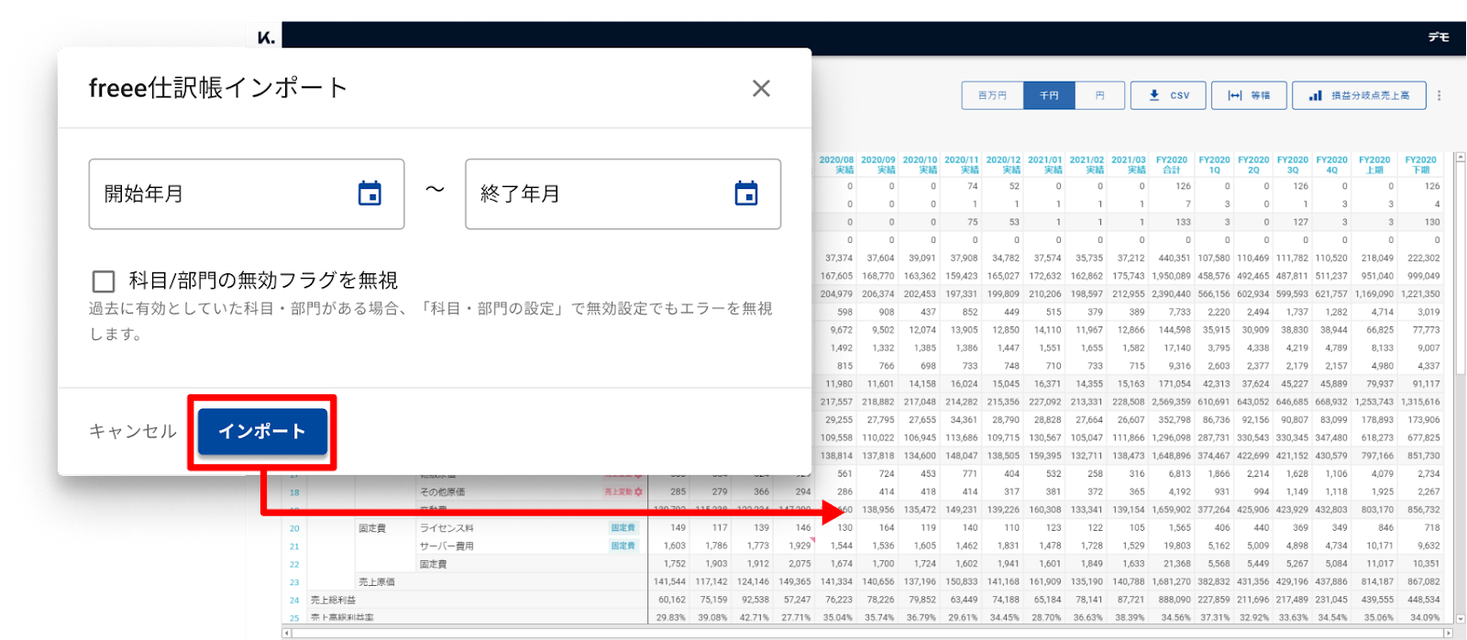Click the 2021/02 実績 column header
1467x640 pixels.
click(x=1087, y=165)
